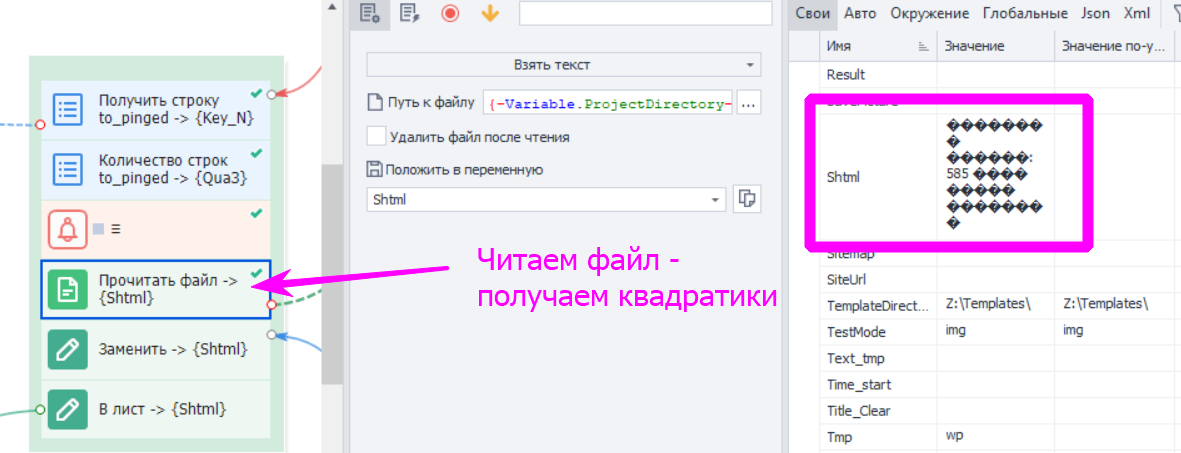Click the vertical scrollbar beside the project canvas
This screenshot has width=1181, height=453.
331,270
